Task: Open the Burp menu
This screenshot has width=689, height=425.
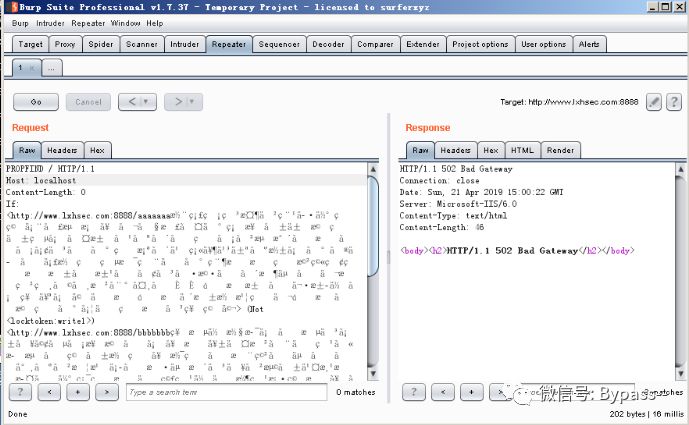Action: pos(20,23)
